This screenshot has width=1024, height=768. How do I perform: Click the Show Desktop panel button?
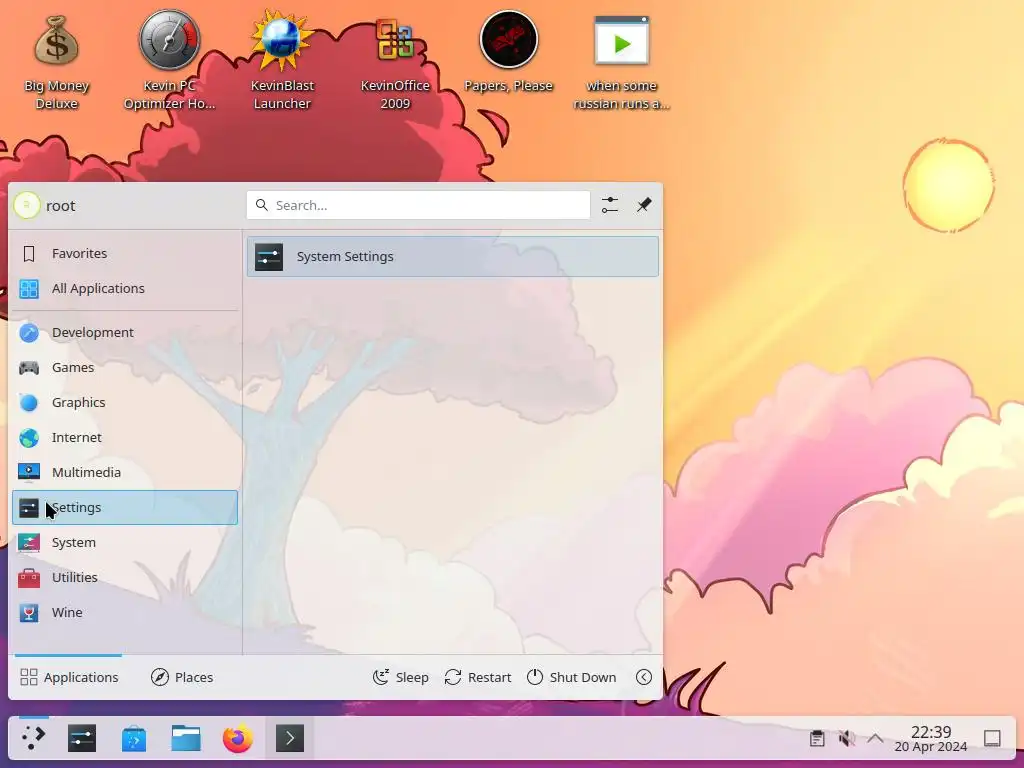tap(992, 739)
